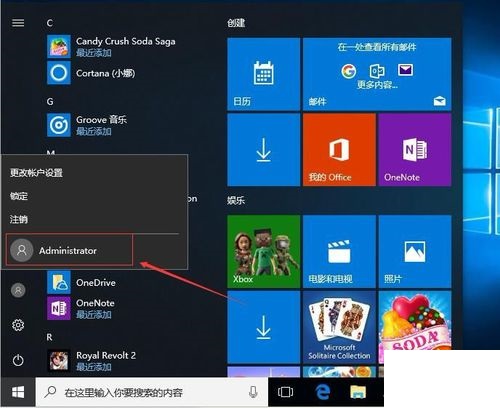Open Groove 音乐 app icon
This screenshot has height=408, width=500.
[x=59, y=125]
